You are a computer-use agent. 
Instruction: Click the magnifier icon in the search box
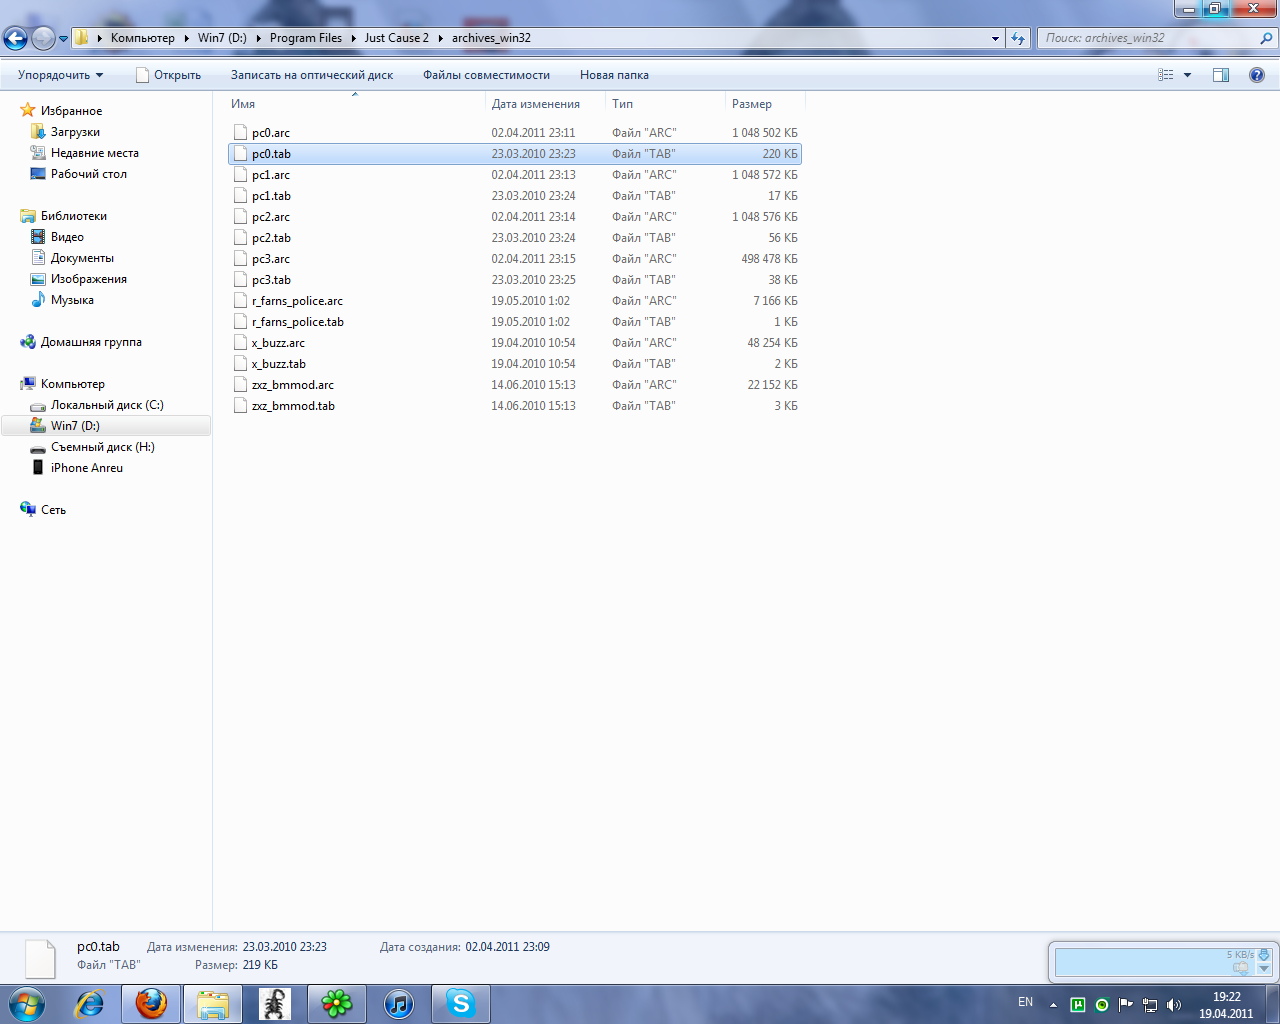(x=1267, y=38)
